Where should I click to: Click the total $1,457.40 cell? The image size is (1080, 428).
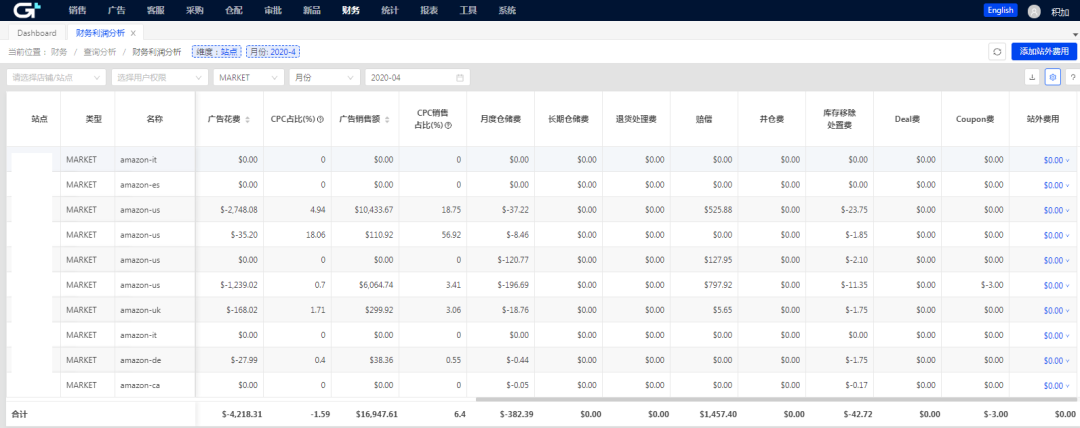(718, 414)
